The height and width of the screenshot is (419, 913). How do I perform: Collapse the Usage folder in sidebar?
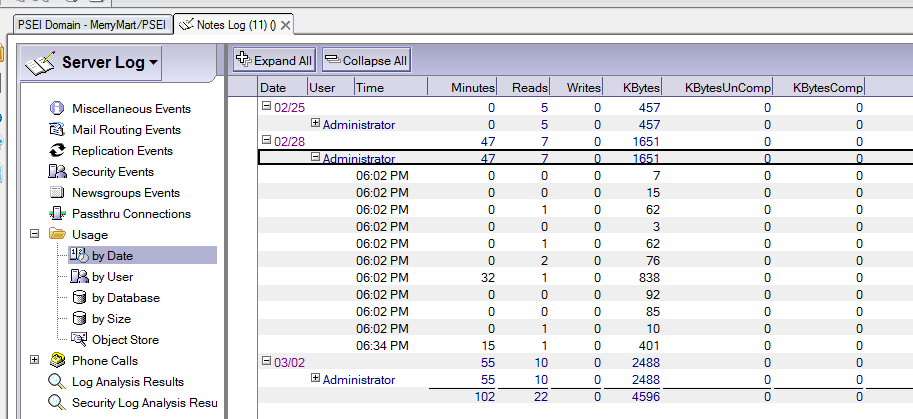point(35,234)
